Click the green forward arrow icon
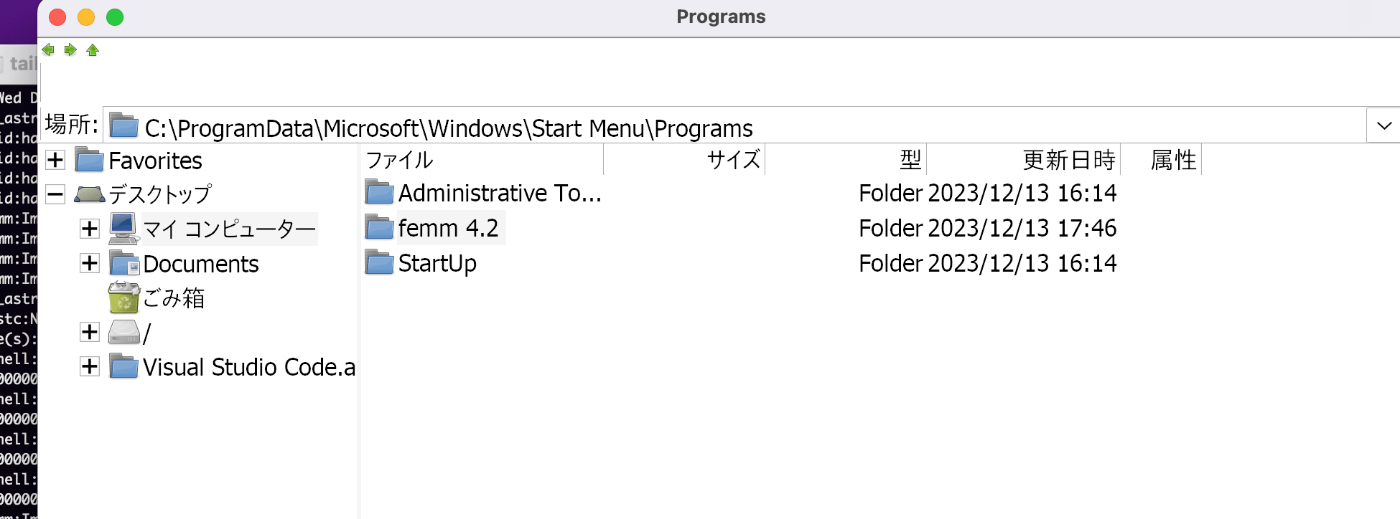The image size is (1400, 519). coord(70,50)
